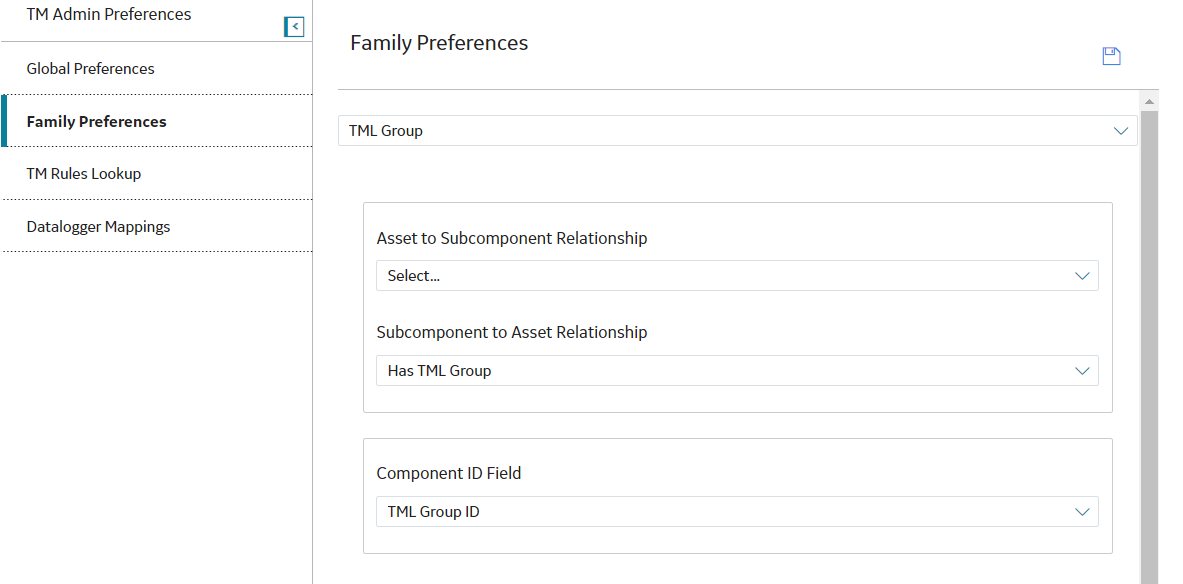Click the TM Admin Preferences heading

click(x=109, y=14)
